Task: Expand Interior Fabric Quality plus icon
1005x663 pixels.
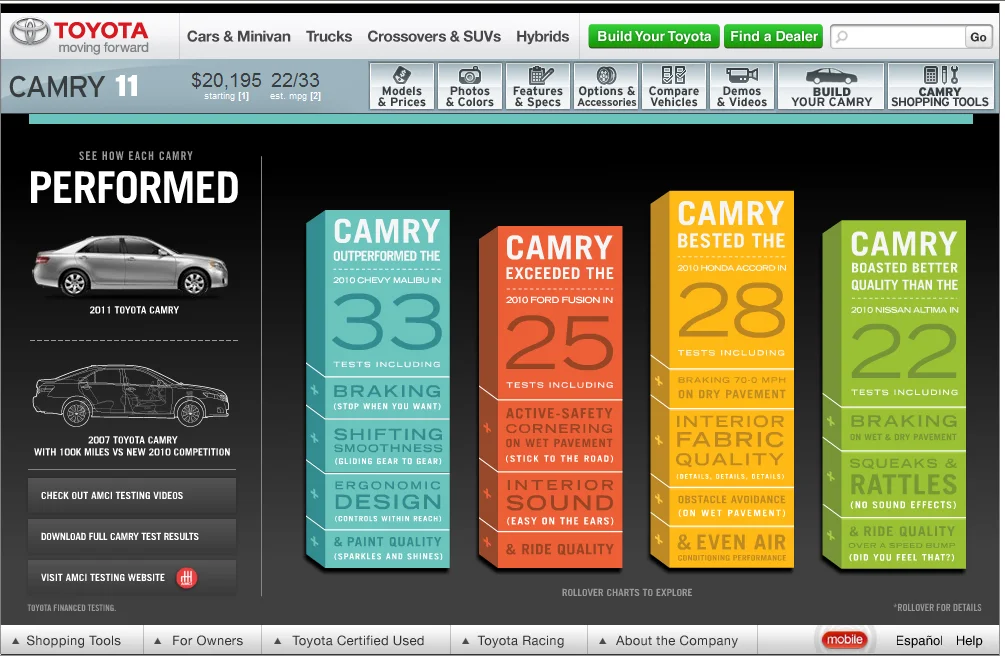Action: [x=658, y=439]
